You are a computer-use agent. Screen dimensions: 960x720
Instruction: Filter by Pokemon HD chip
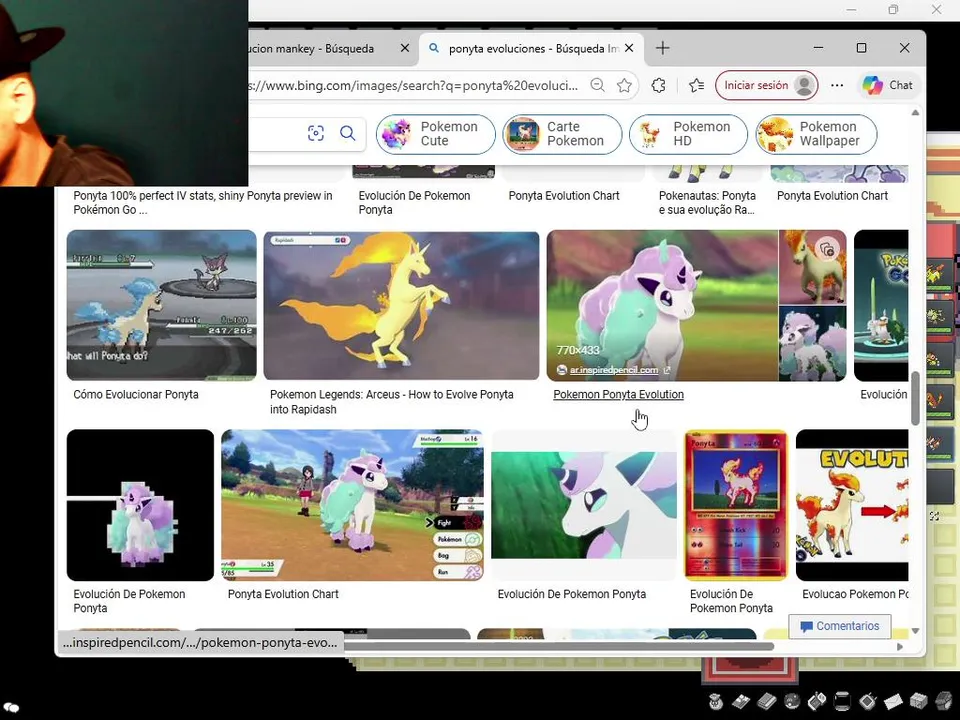click(x=688, y=133)
